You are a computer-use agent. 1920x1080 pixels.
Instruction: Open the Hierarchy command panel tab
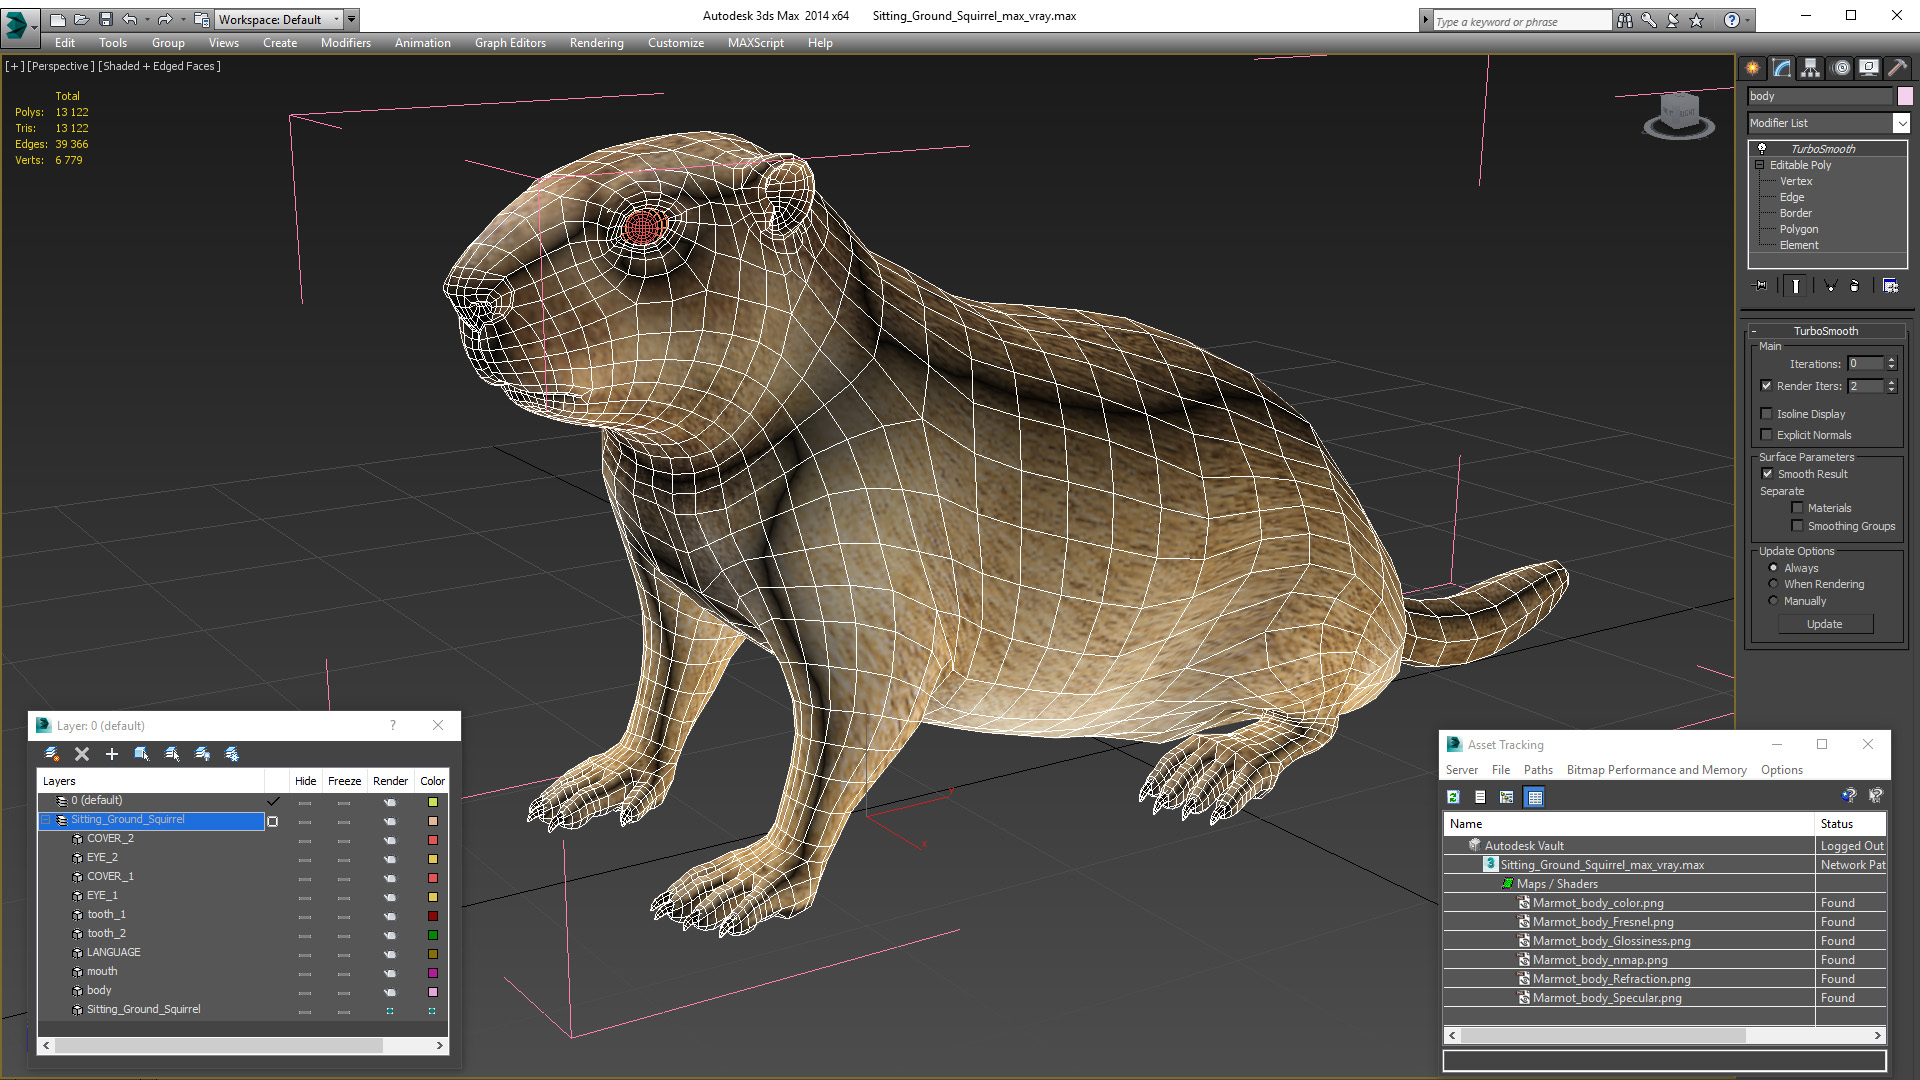[x=1811, y=68]
